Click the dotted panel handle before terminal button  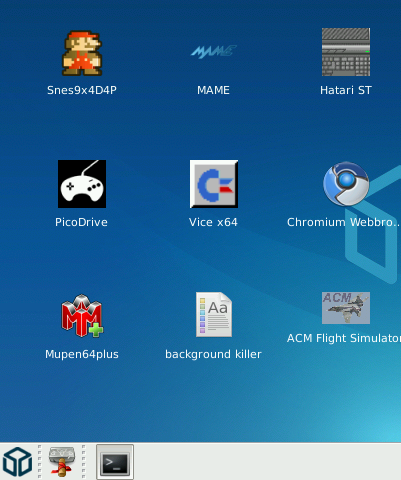pos(84,462)
